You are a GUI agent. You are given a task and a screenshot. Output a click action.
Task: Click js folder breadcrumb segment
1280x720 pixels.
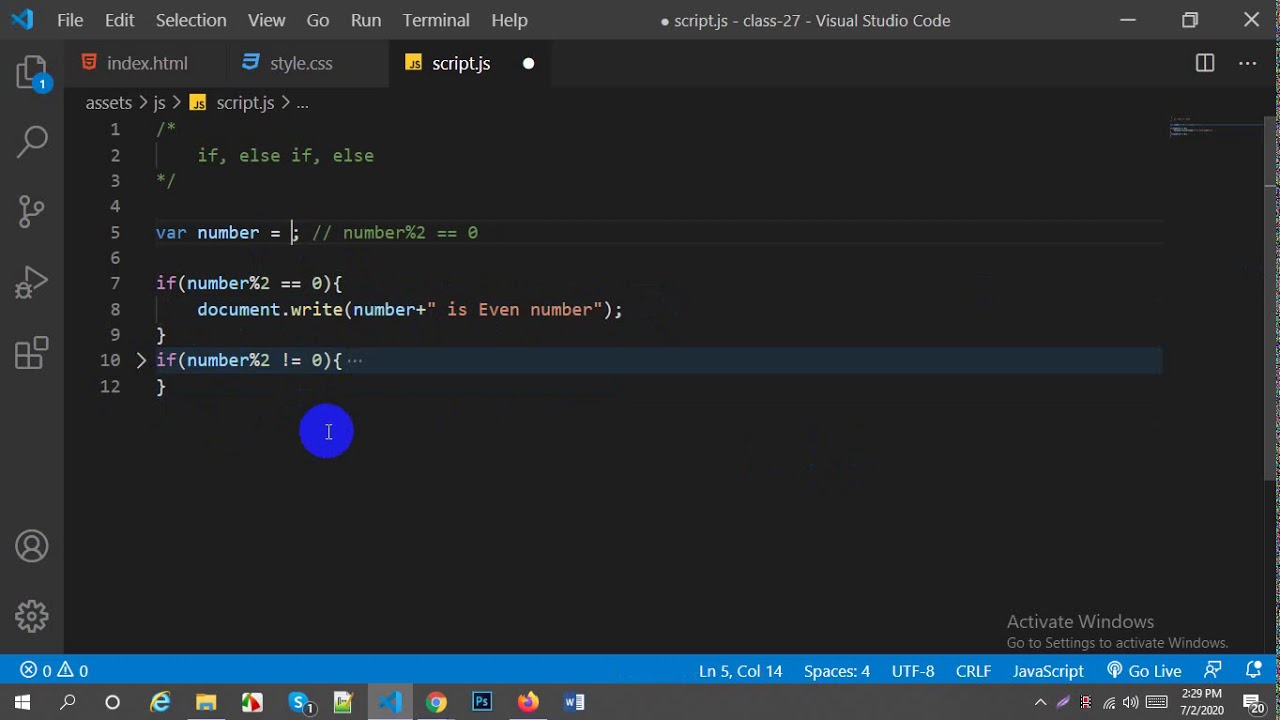pos(159,102)
